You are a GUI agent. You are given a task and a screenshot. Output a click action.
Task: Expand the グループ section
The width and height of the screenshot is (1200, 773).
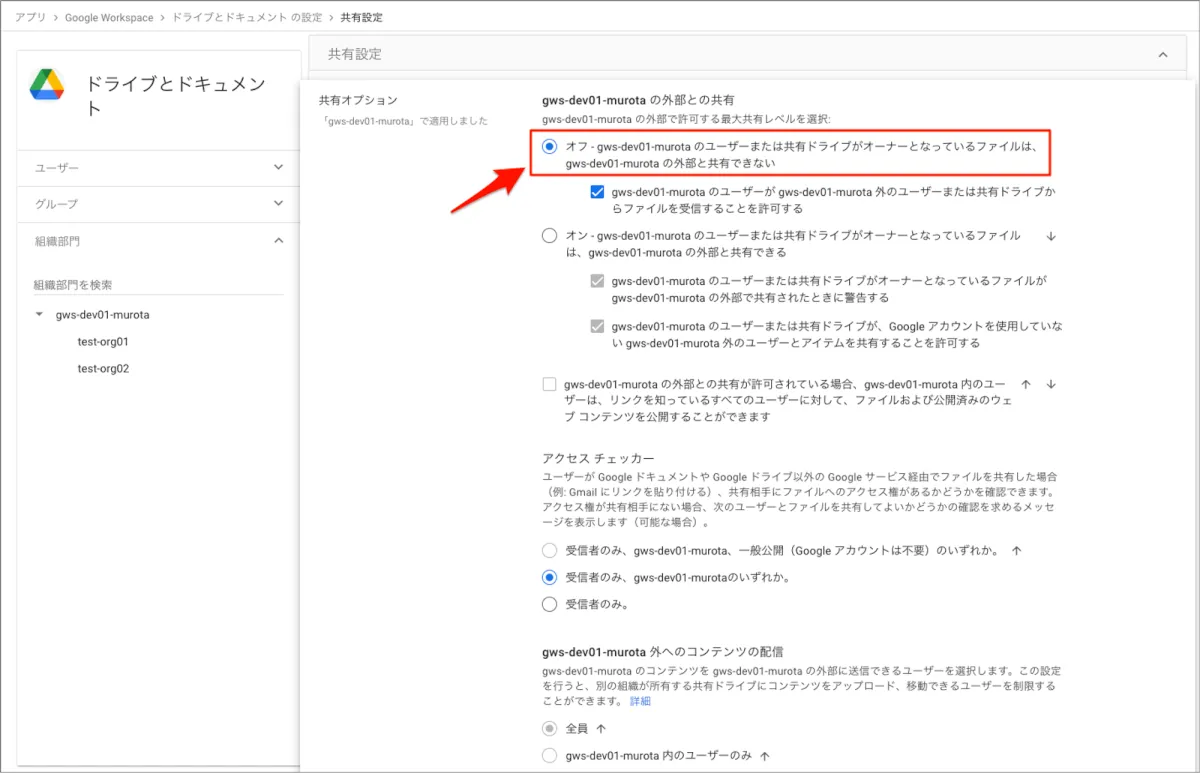coord(278,204)
